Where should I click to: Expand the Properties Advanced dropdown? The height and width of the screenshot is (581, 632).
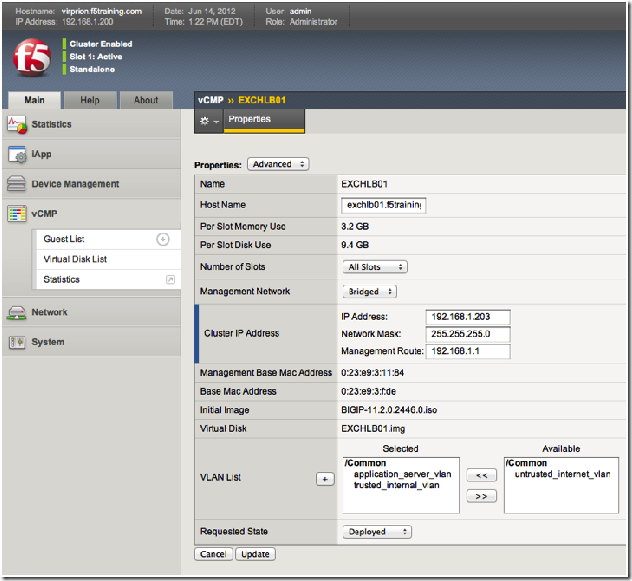coord(277,164)
